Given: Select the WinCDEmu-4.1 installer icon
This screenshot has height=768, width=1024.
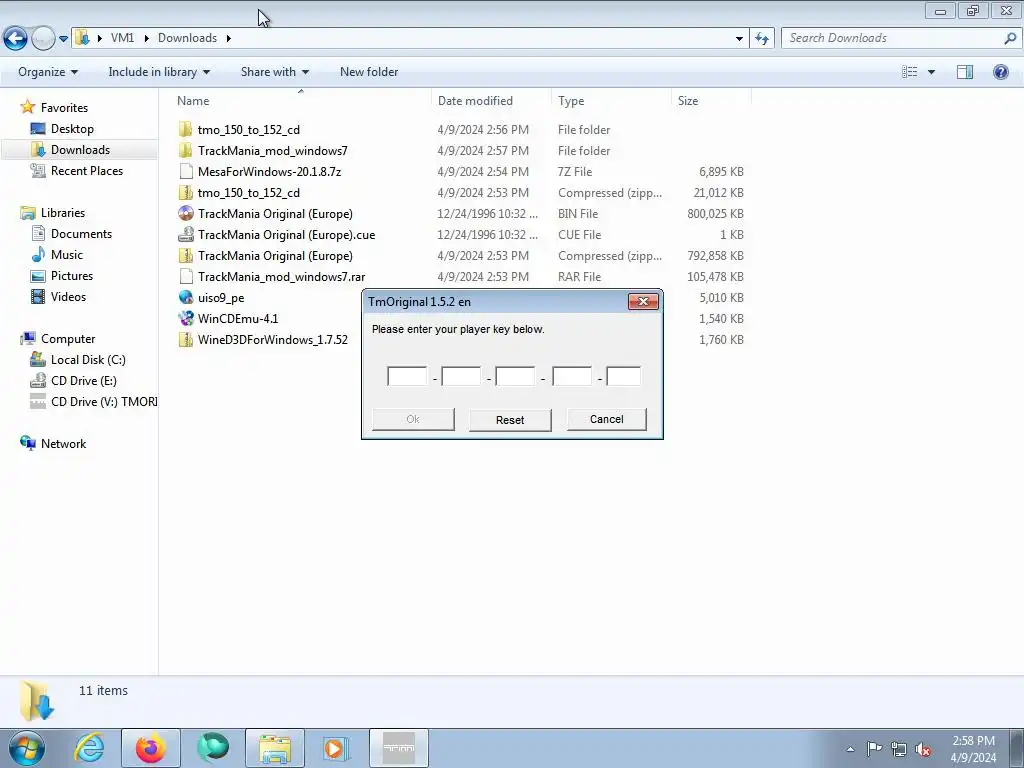Looking at the screenshot, I should click(x=185, y=318).
